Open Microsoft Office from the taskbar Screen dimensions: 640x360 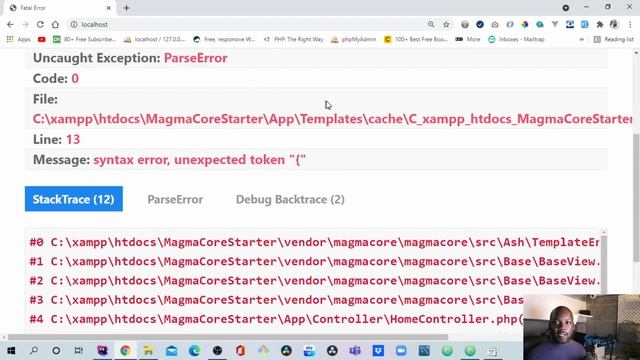click(240, 351)
